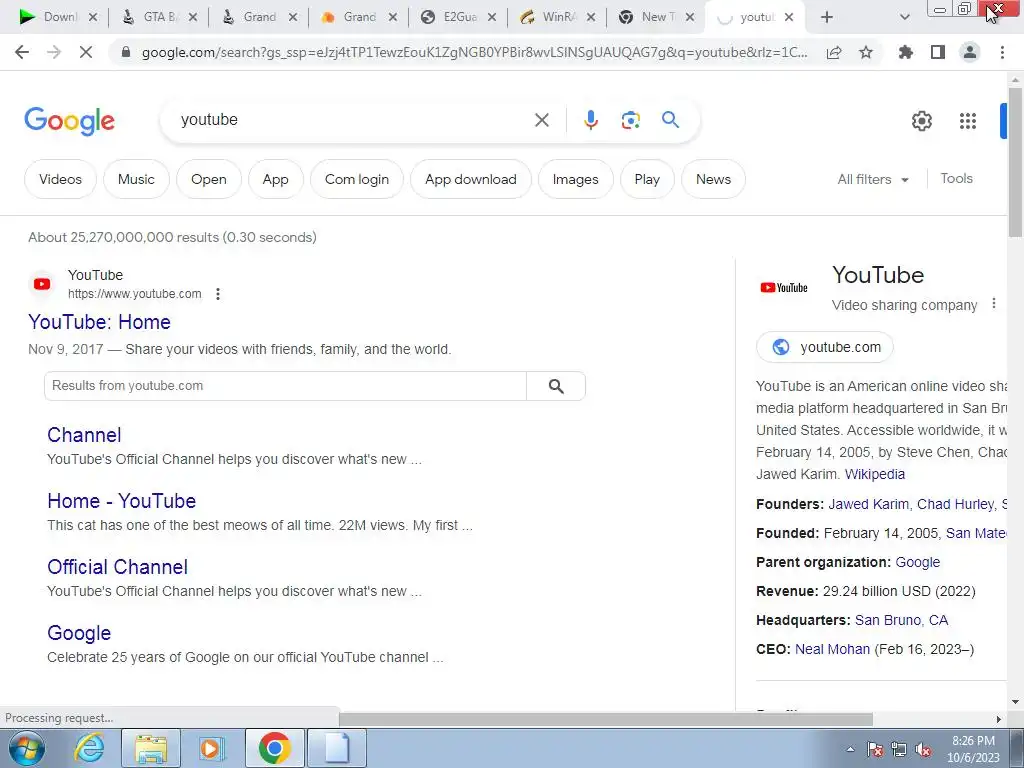Image resolution: width=1024 pixels, height=768 pixels.
Task: Open the Google sitelink result
Action: coord(79,633)
